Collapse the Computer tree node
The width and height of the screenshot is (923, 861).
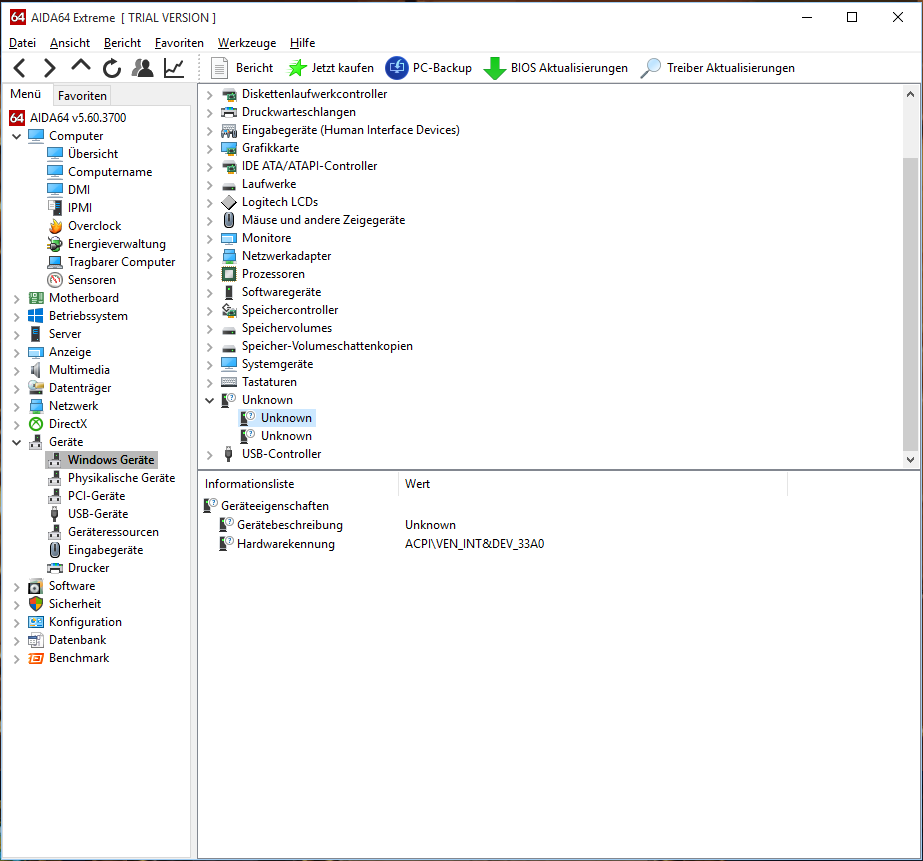click(x=16, y=136)
